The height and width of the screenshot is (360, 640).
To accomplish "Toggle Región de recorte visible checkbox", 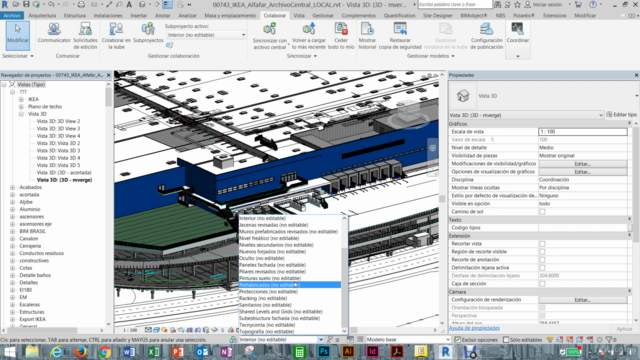I will coord(542,252).
